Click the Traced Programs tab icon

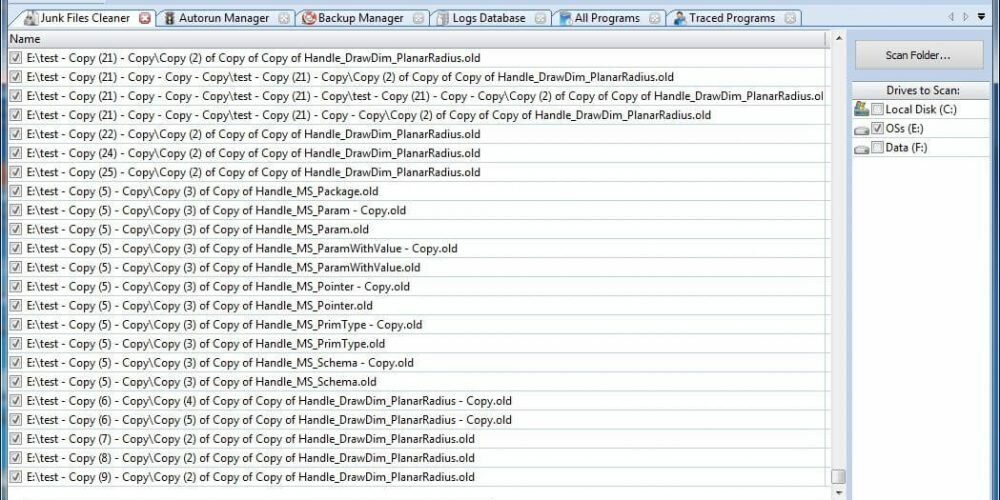(x=680, y=18)
